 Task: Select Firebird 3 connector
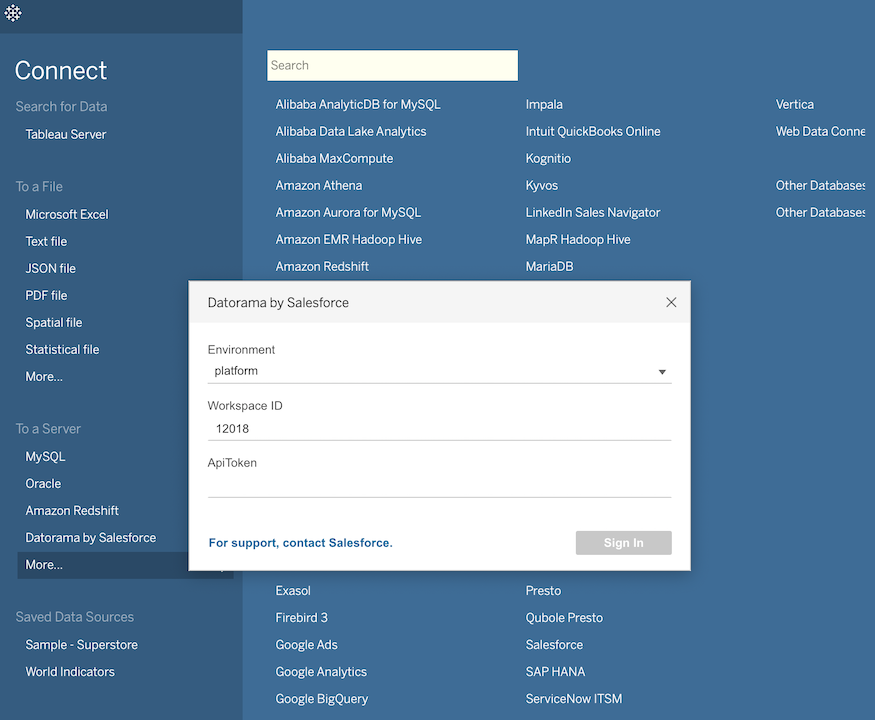(301, 618)
